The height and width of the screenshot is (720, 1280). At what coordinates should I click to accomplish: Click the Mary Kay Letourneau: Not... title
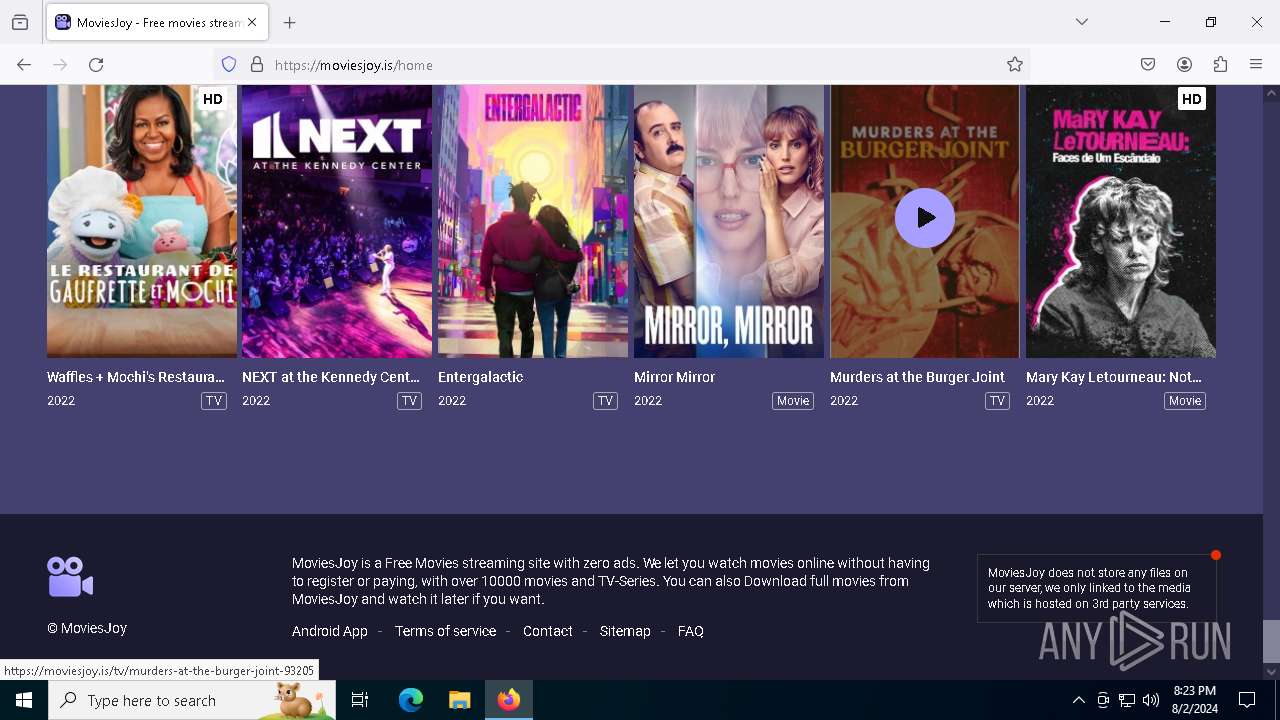1114,377
